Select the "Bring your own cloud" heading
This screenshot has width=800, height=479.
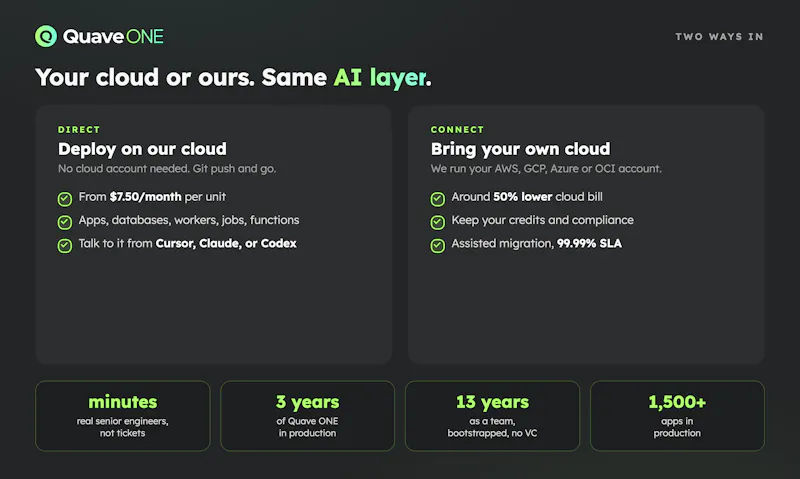pos(520,149)
